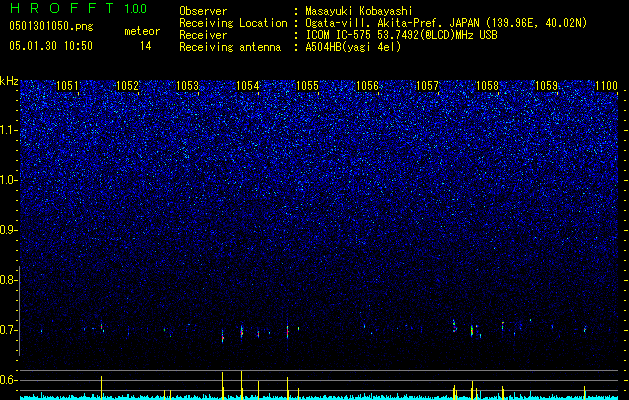The height and width of the screenshot is (400, 629).
Task: Click the 0.7 frequency axis label
Action: point(9,330)
